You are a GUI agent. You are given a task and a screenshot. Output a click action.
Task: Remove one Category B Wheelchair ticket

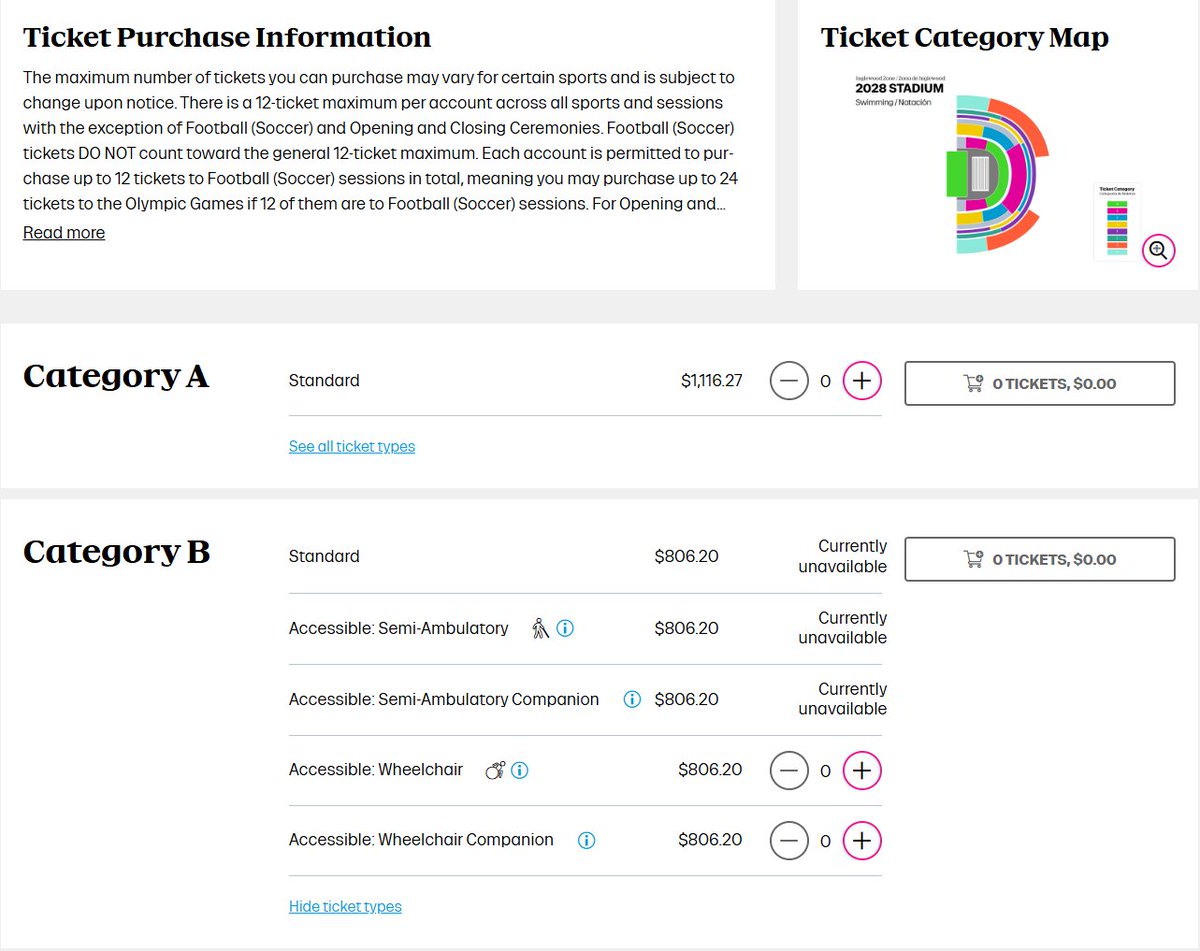click(x=789, y=771)
